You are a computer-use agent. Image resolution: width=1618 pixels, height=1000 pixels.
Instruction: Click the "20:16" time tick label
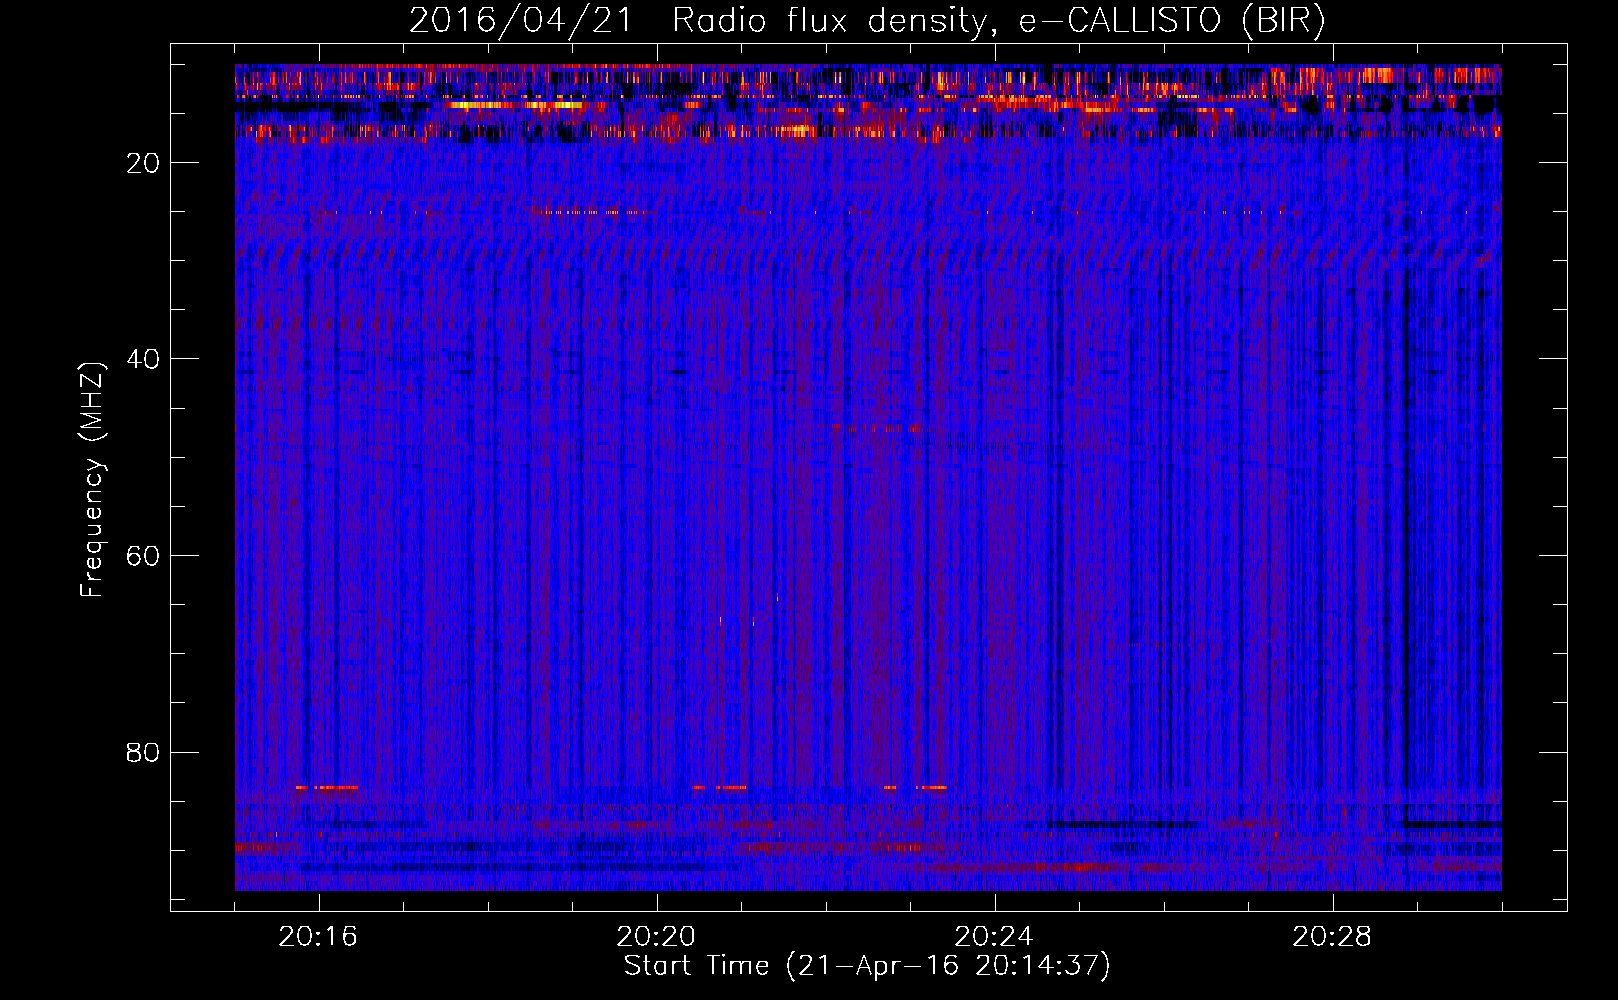point(318,937)
